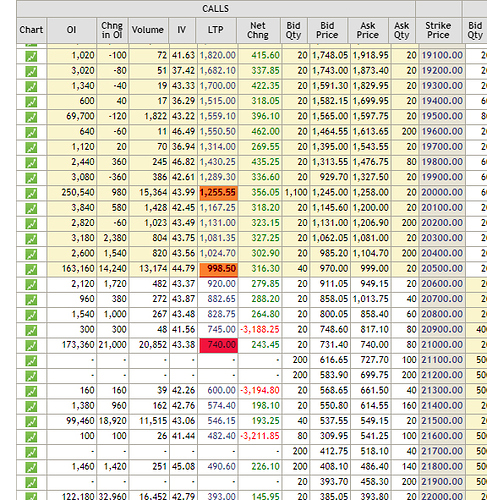Open chart icon for strike 20500.00
The height and width of the screenshot is (500, 487).
pyautogui.click(x=31, y=269)
